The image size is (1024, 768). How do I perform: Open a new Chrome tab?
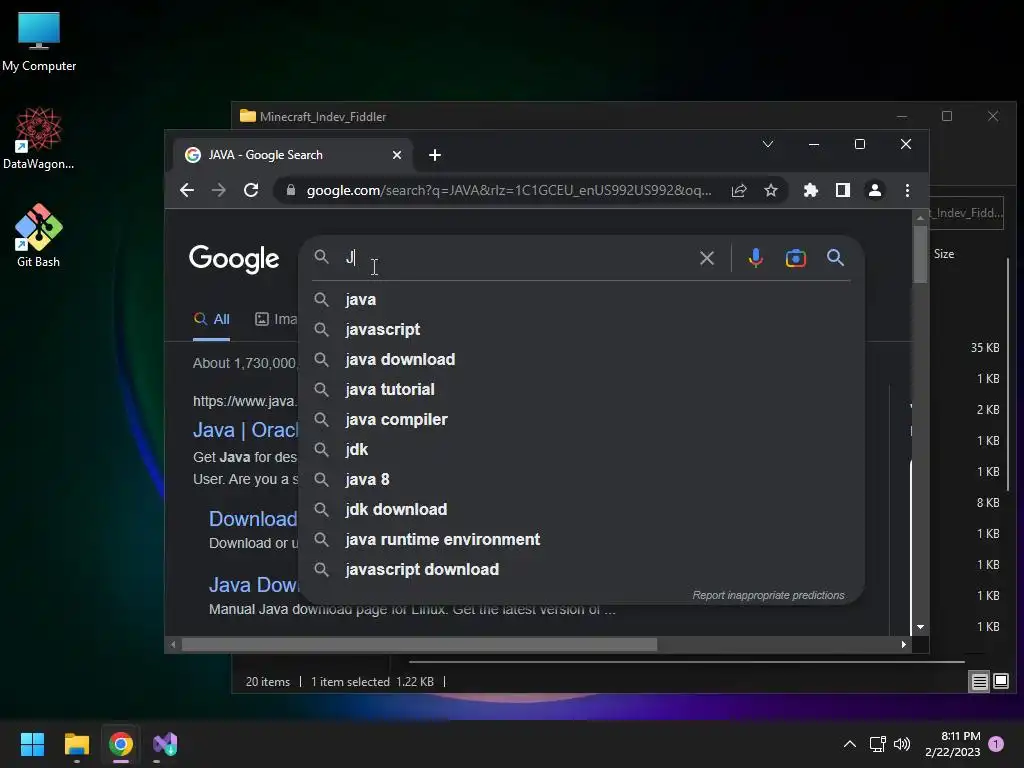[435, 155]
